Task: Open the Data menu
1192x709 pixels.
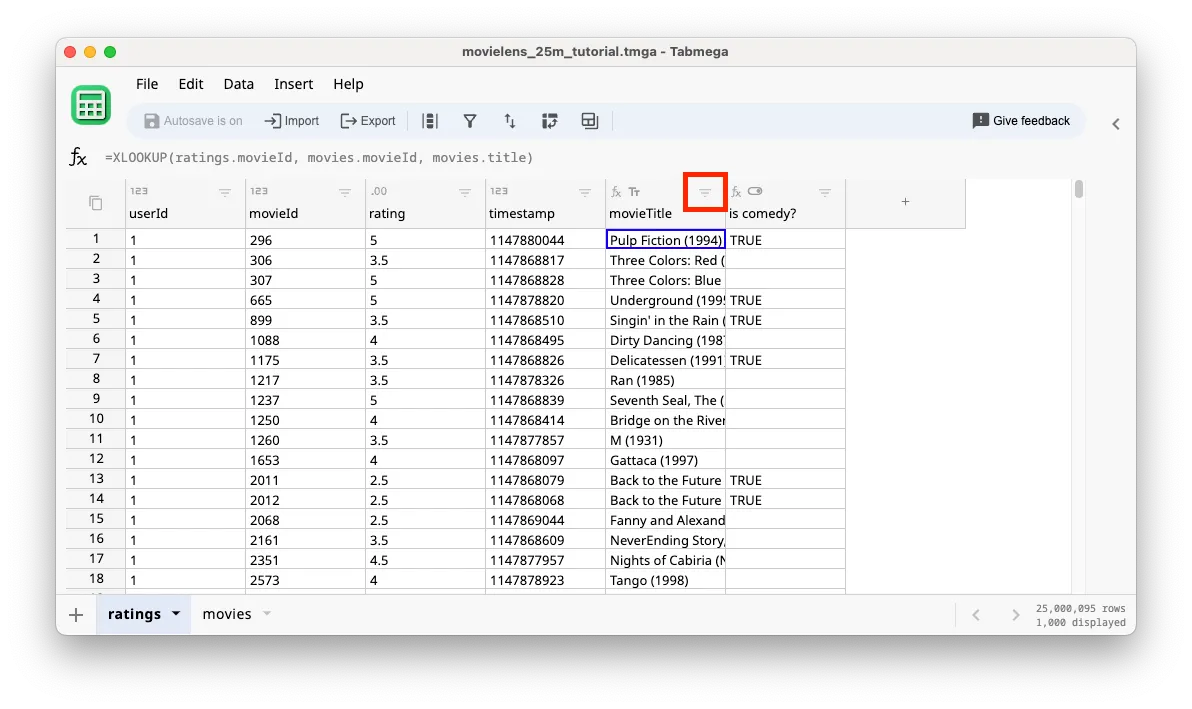Action: [x=238, y=84]
